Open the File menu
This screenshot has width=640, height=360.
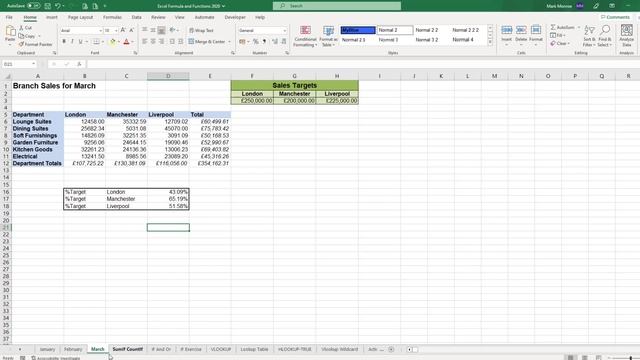[9, 17]
